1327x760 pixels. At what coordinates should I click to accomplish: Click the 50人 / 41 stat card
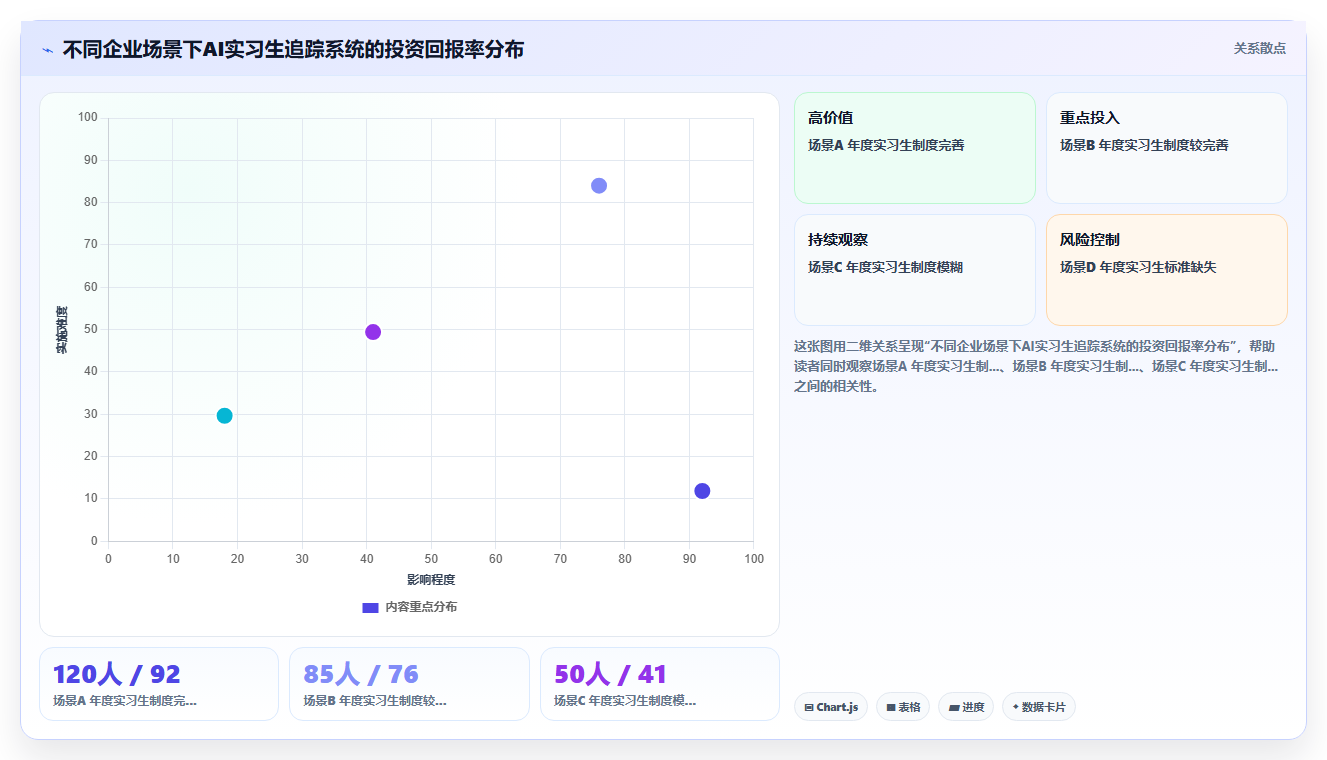coord(660,684)
